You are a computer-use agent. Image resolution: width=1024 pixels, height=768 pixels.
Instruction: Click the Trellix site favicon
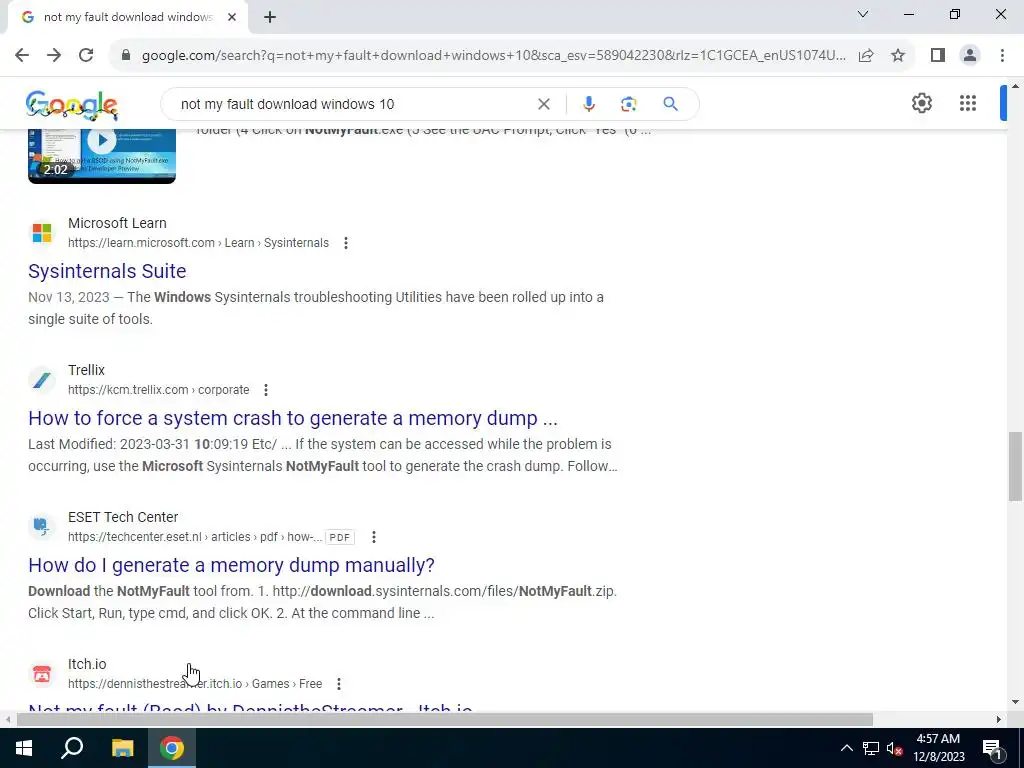[x=42, y=379]
